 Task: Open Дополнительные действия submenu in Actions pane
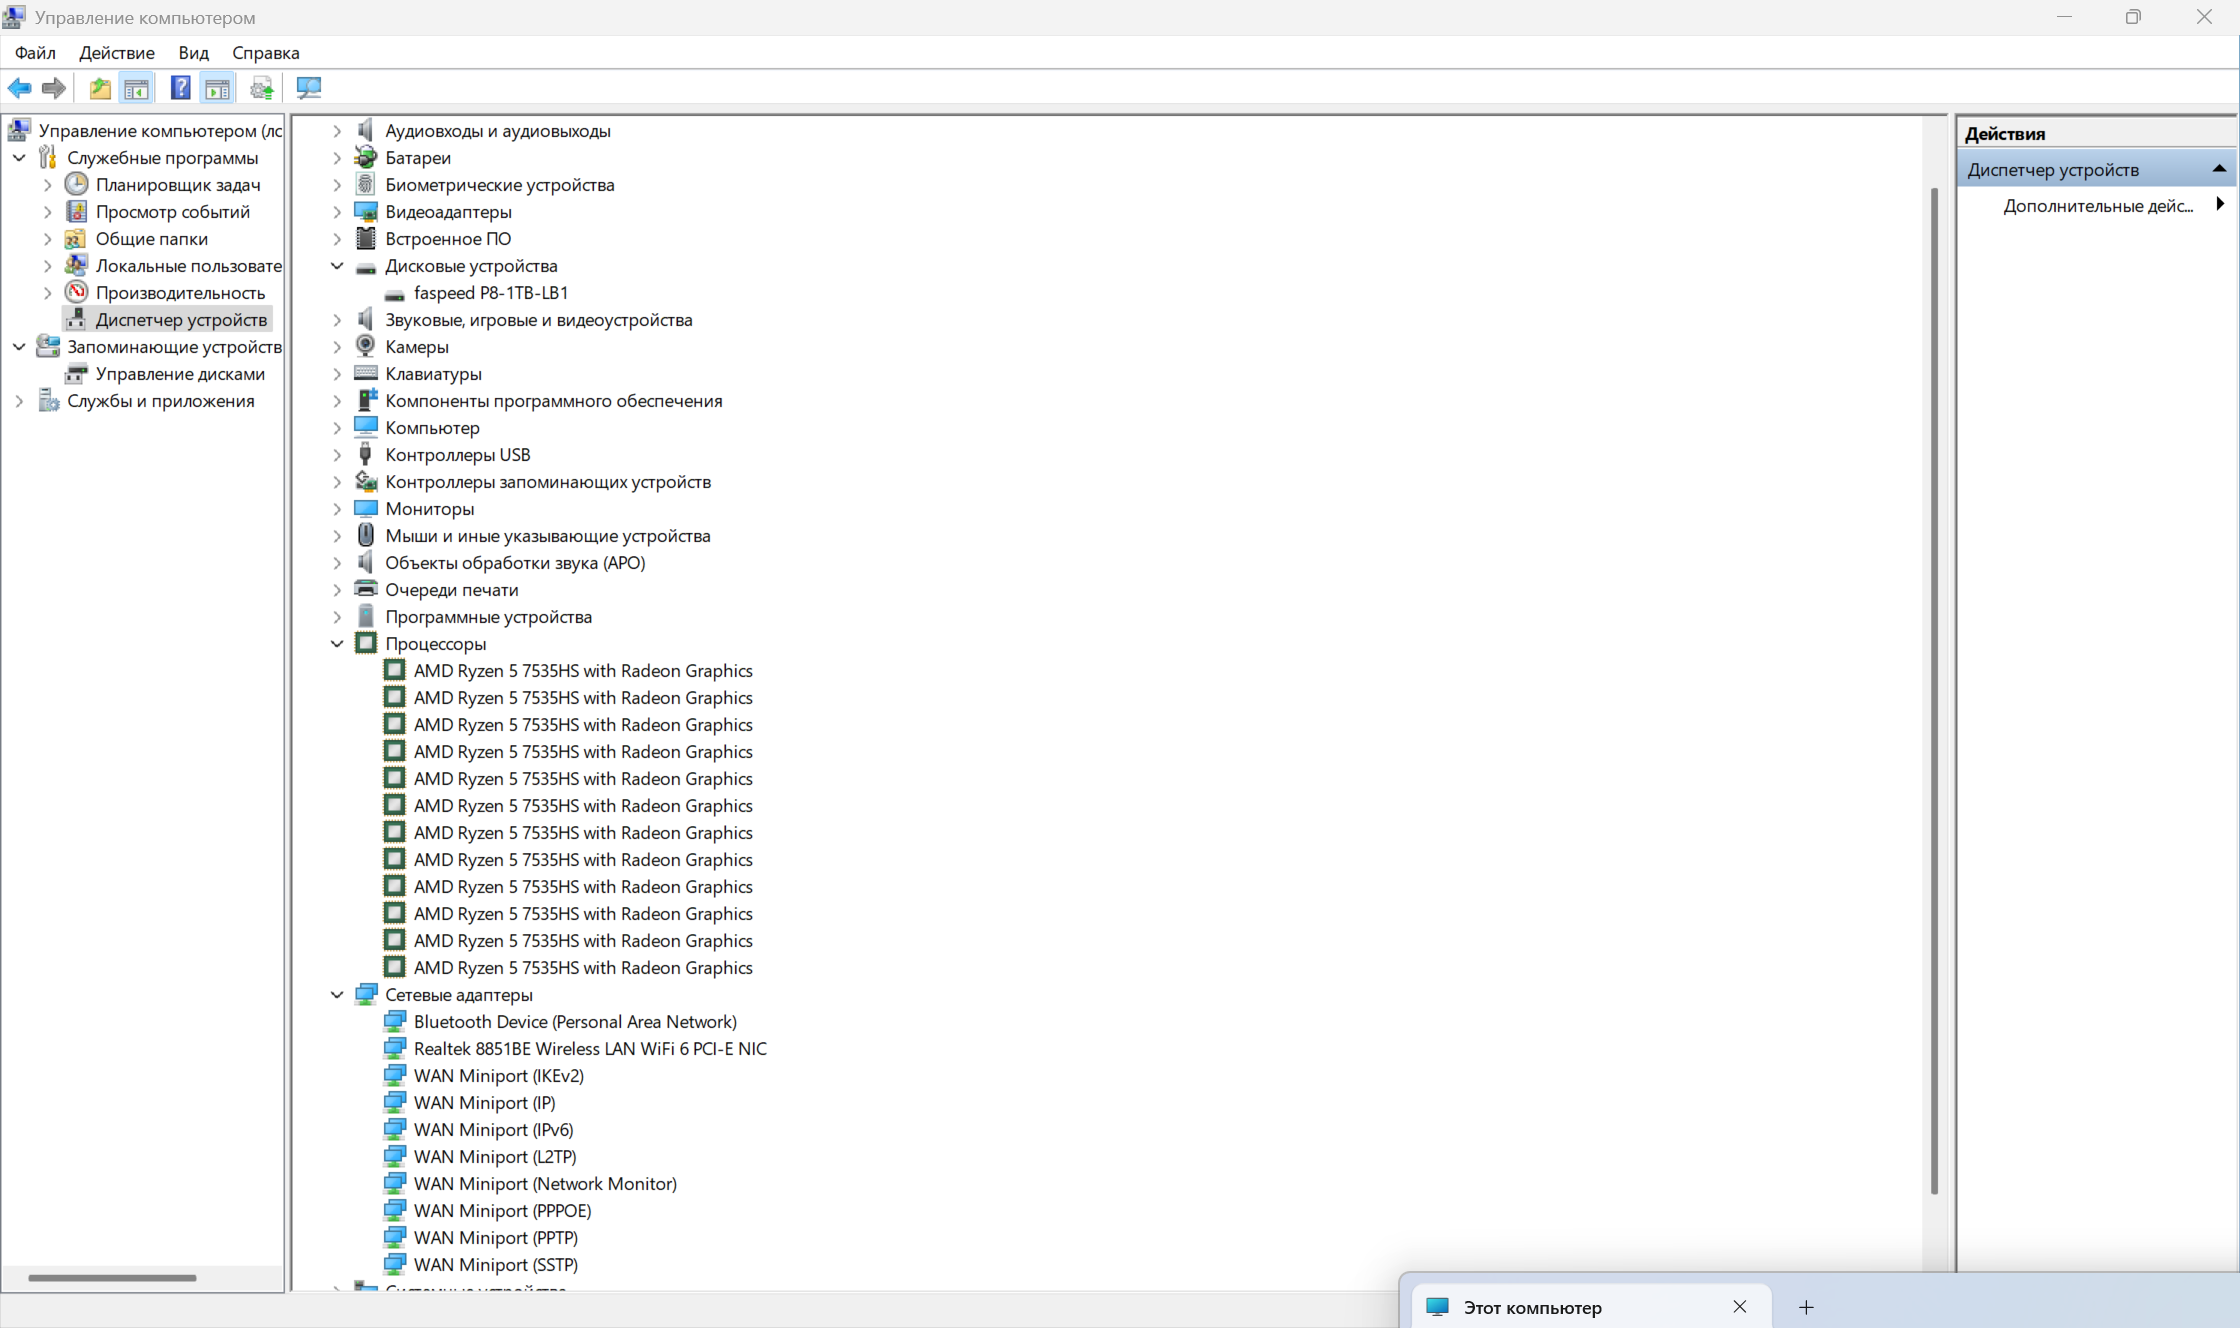coord(2098,206)
